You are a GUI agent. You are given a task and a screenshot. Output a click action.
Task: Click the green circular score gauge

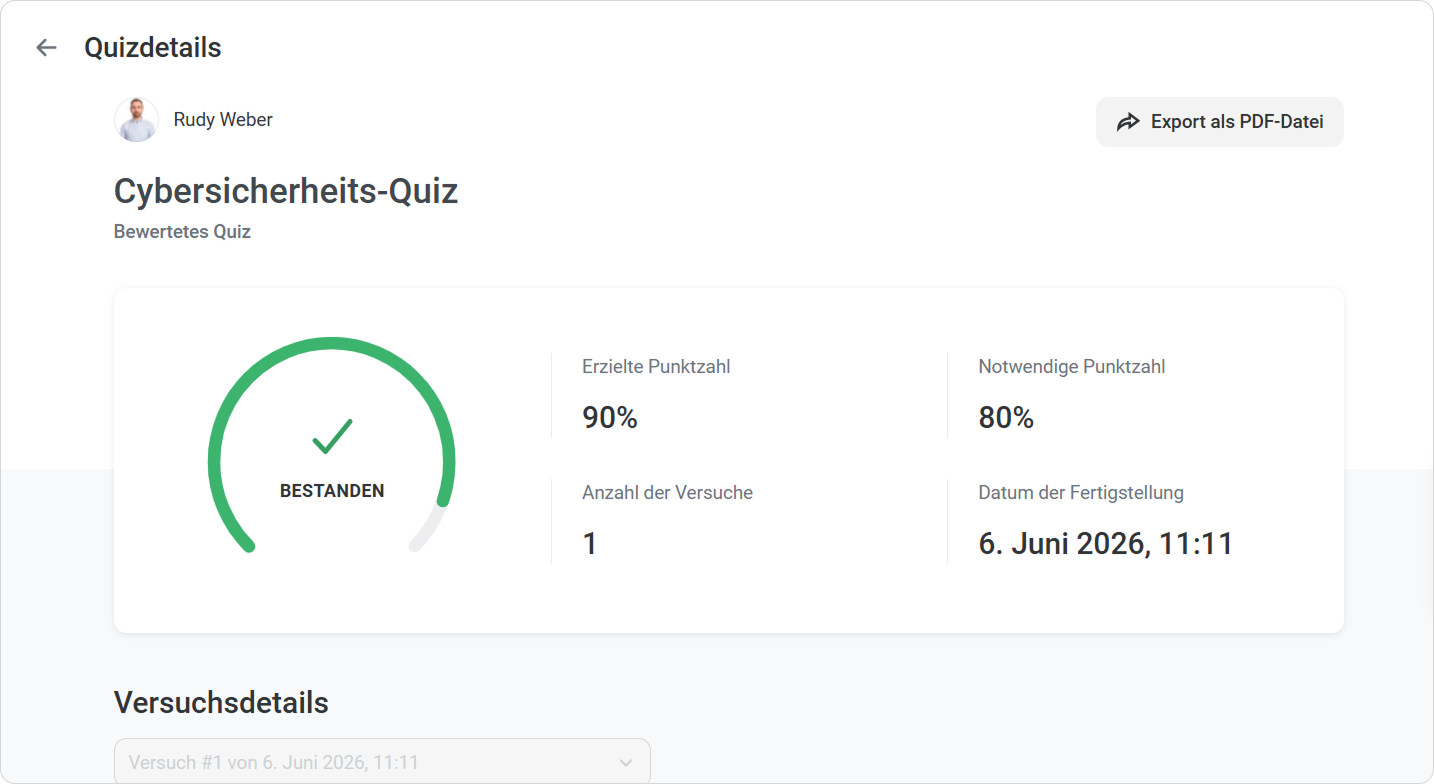coord(332,445)
